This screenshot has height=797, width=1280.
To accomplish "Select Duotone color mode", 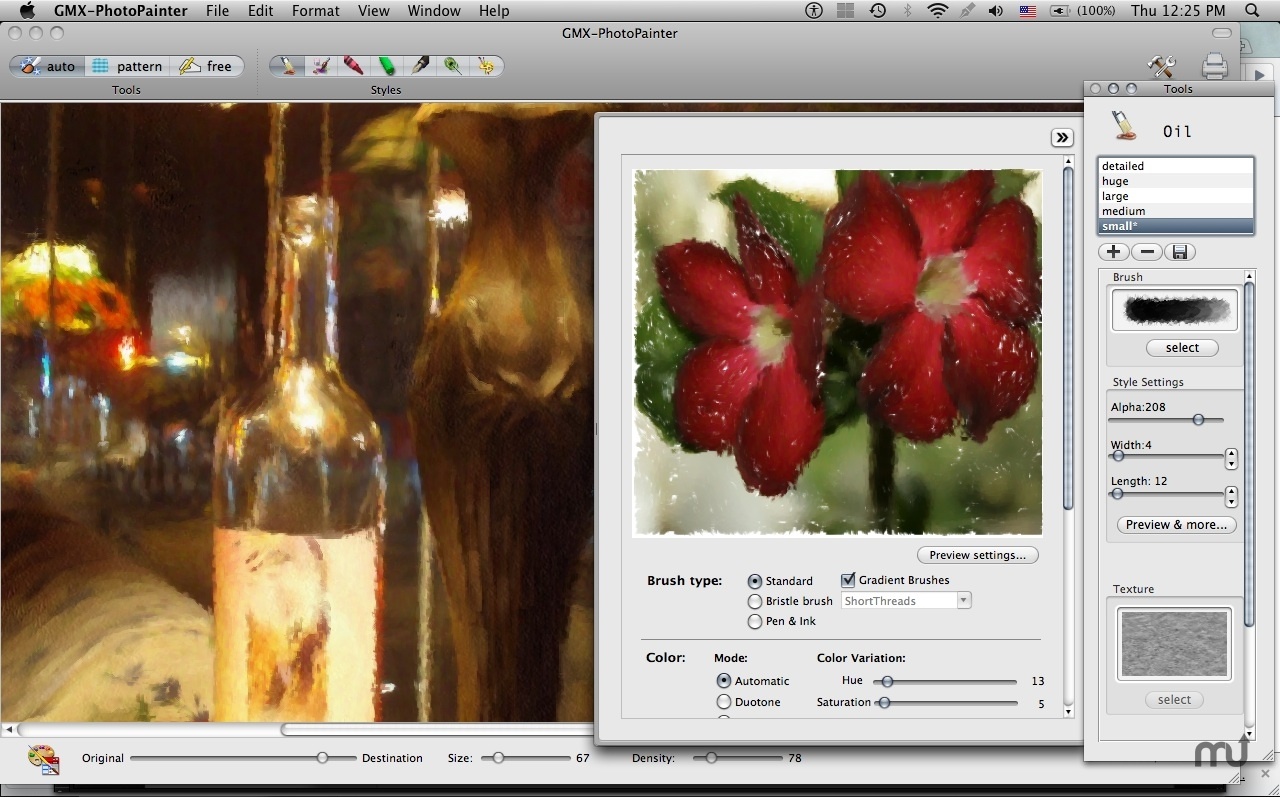I will (724, 702).
